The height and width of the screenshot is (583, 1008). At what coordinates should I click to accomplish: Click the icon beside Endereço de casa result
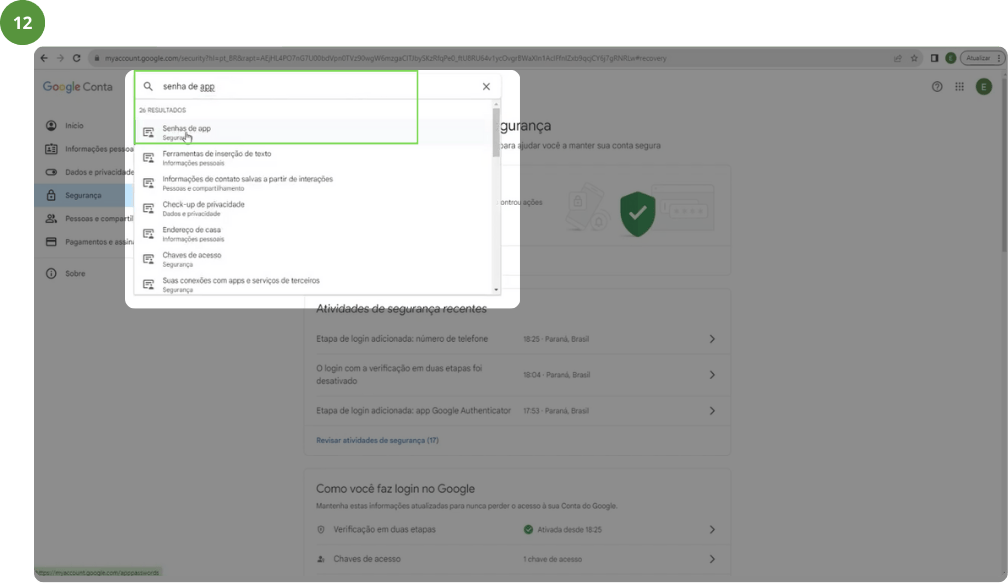pos(148,233)
